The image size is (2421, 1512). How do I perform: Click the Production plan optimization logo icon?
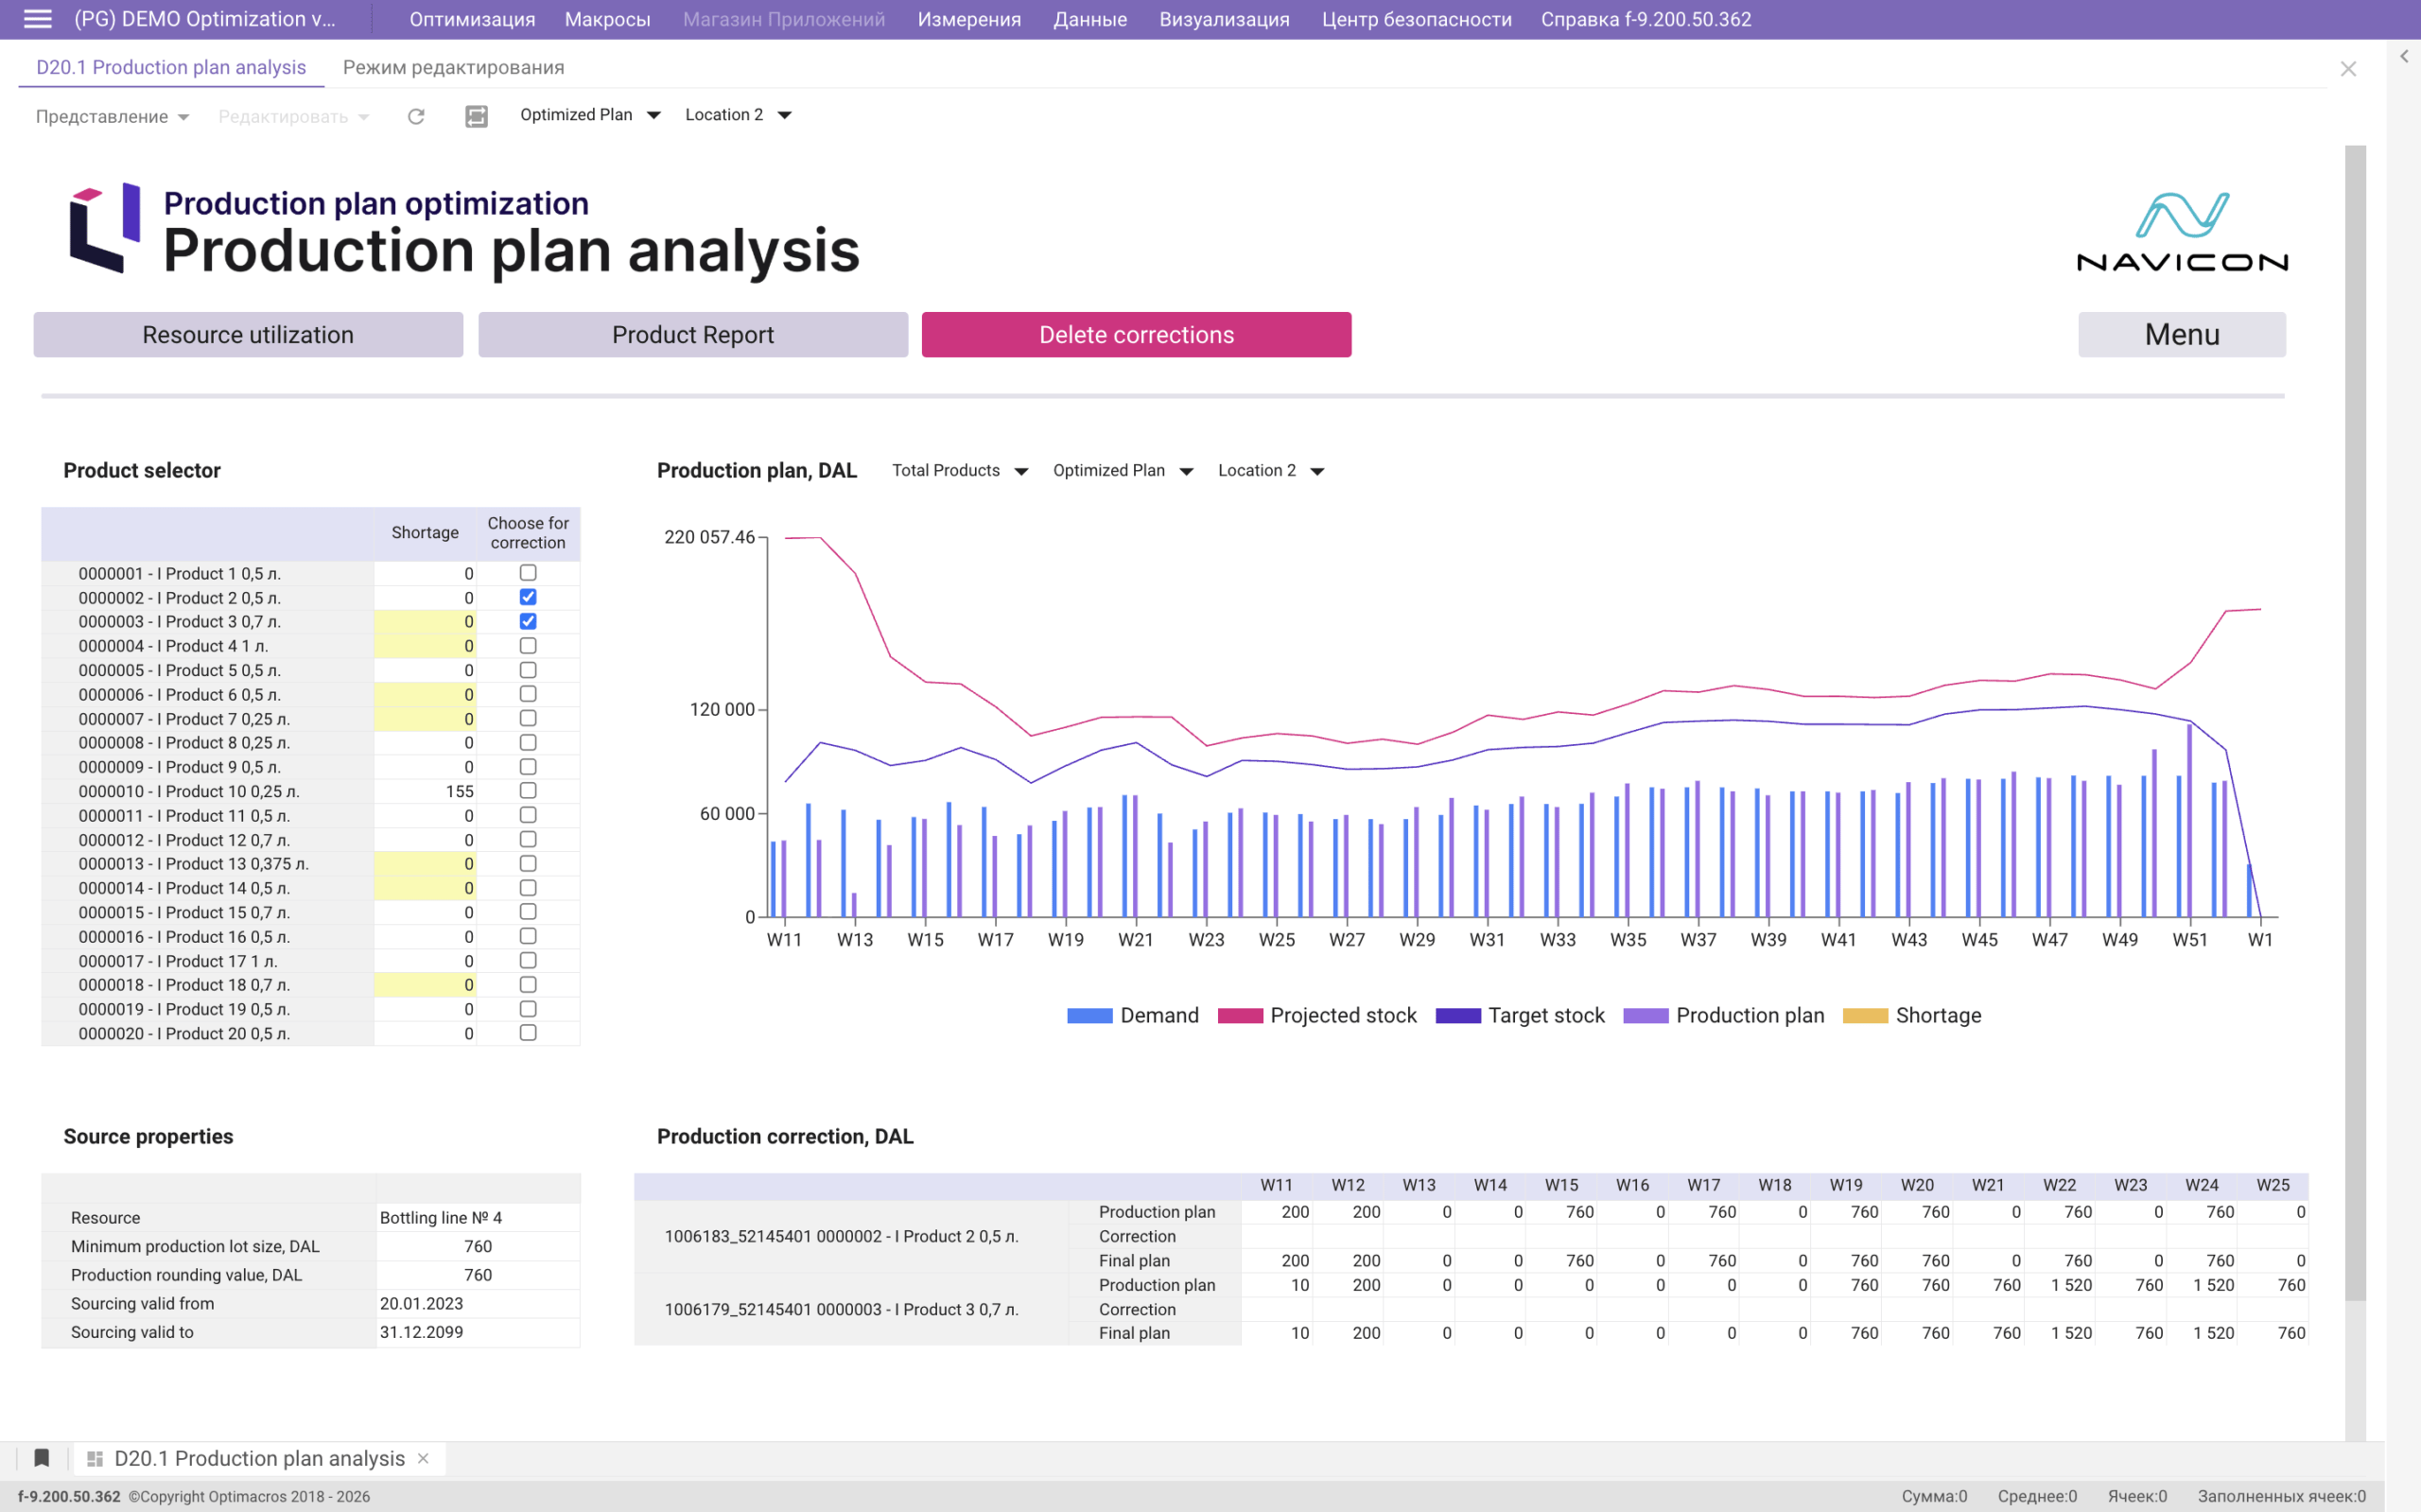105,228
